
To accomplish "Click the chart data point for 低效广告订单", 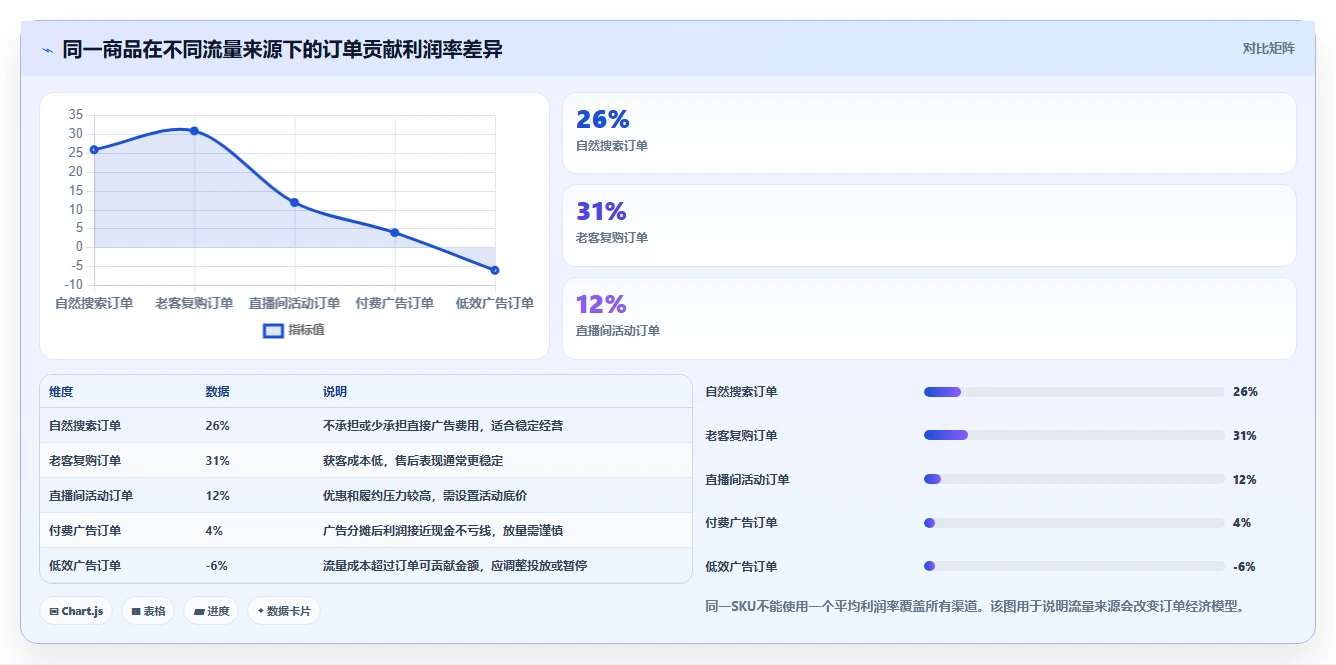I will [x=494, y=270].
